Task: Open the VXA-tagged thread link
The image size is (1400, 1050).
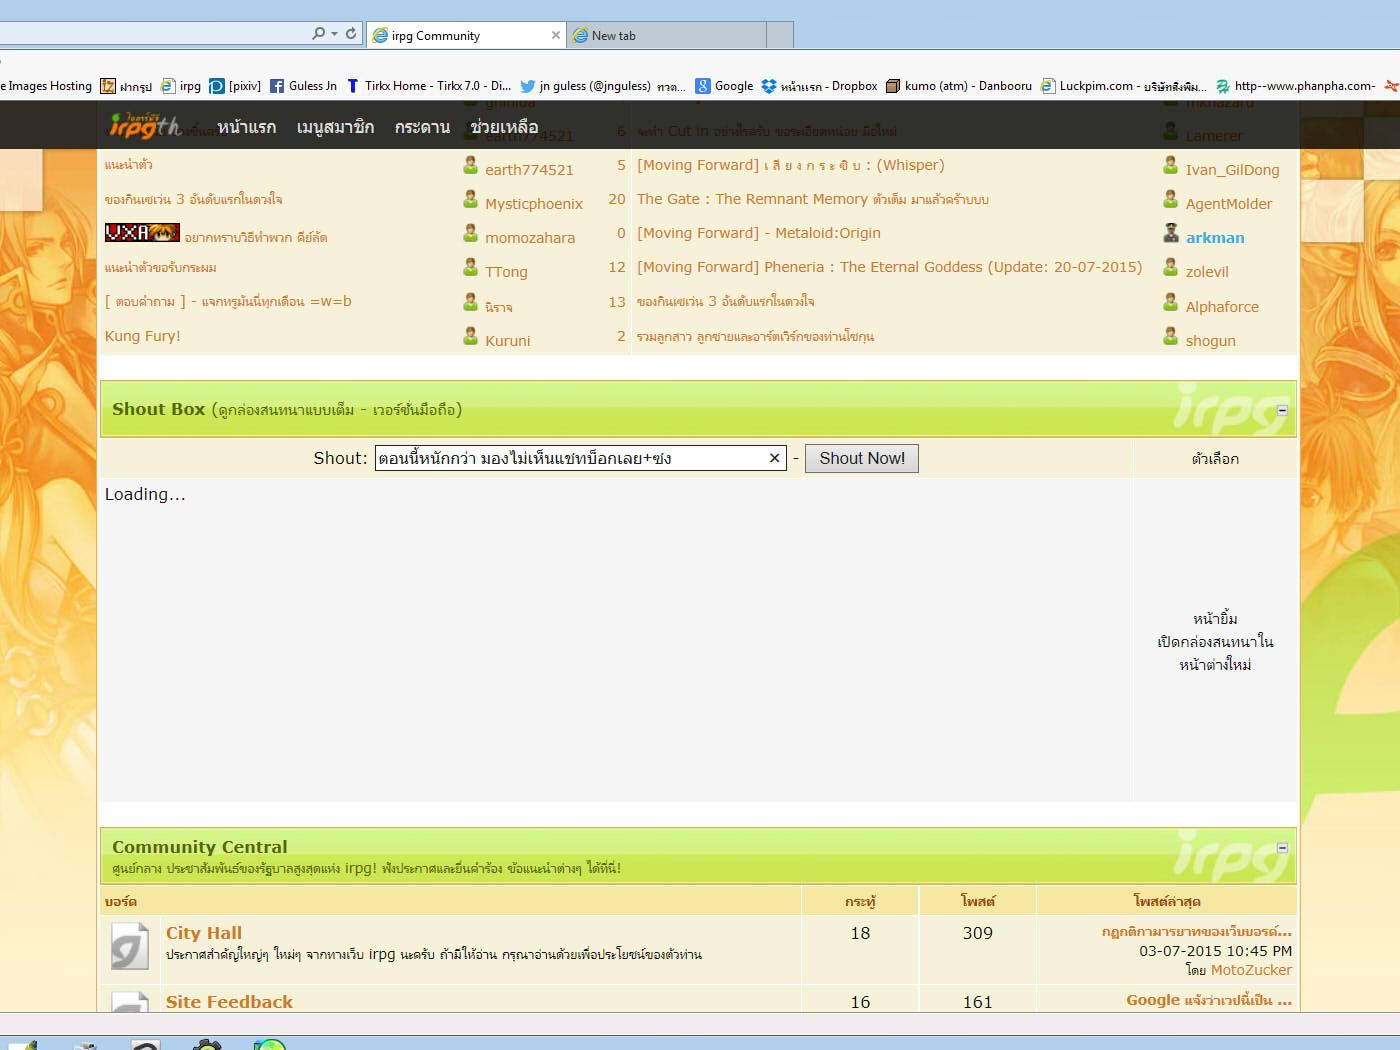Action: pos(256,238)
